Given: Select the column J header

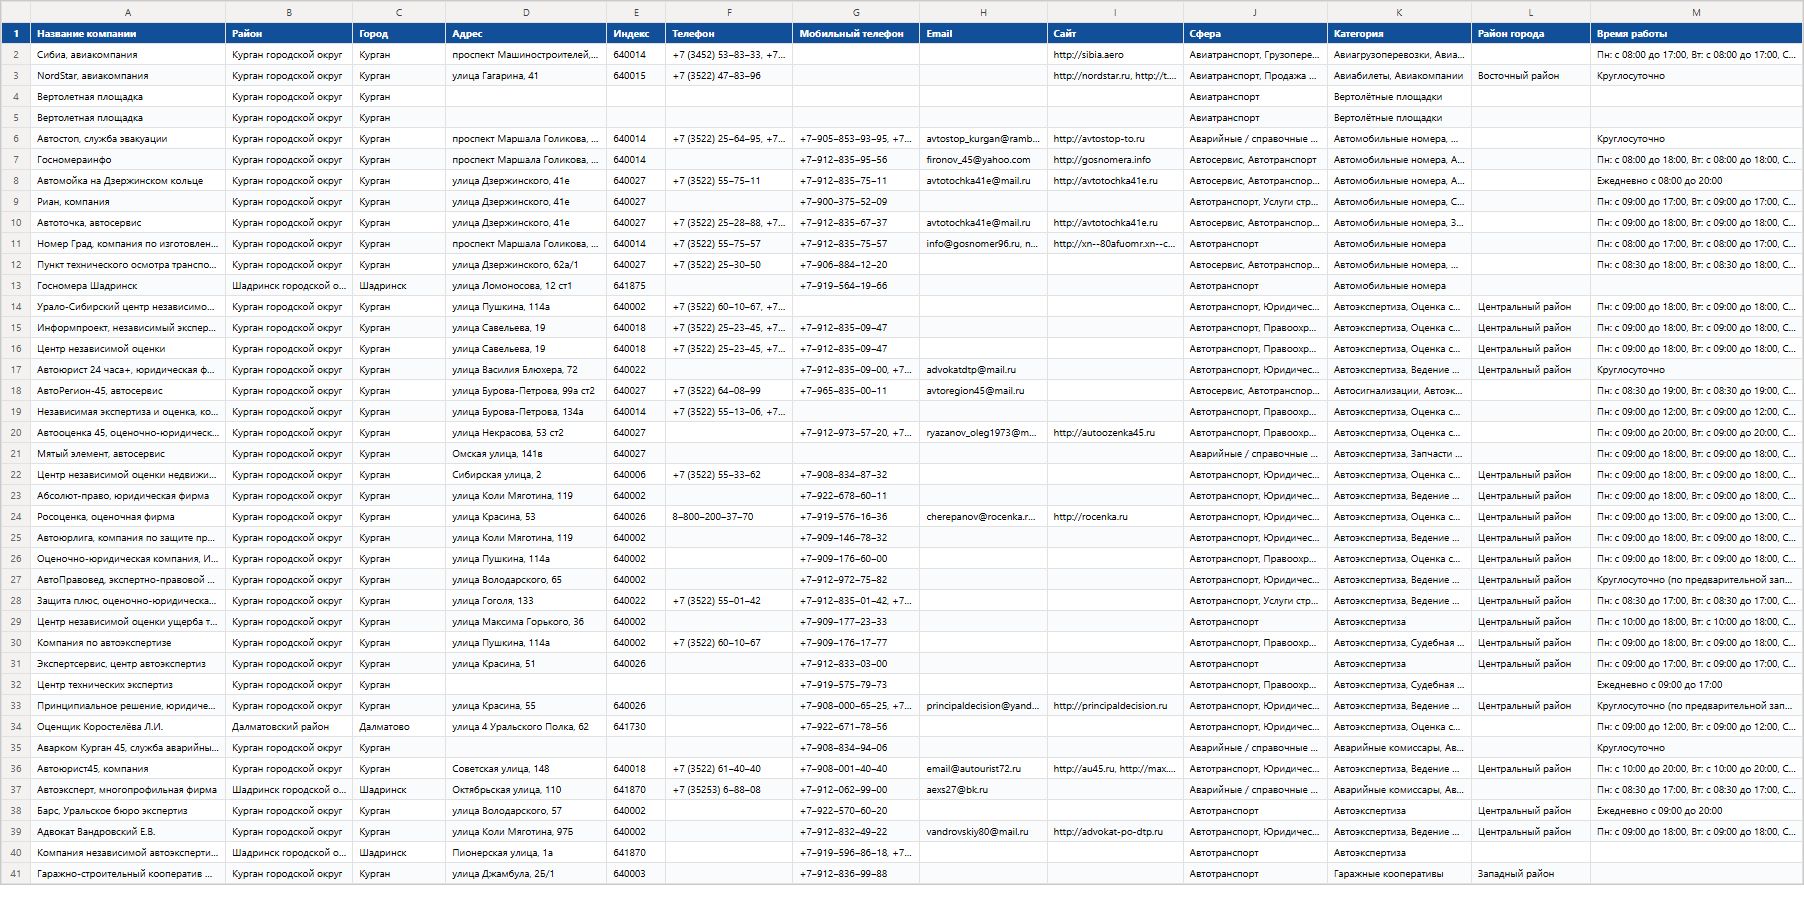Looking at the screenshot, I should pos(1255,12).
